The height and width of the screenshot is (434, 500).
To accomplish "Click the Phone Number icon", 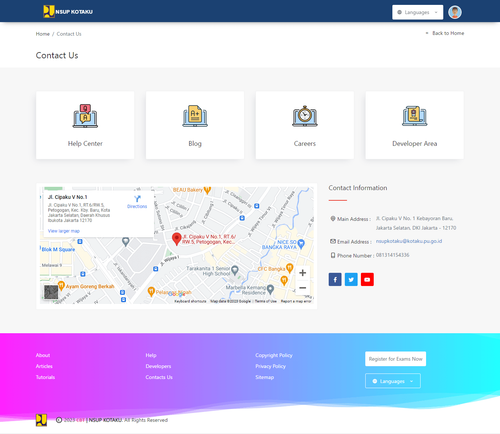I will click(x=333, y=255).
